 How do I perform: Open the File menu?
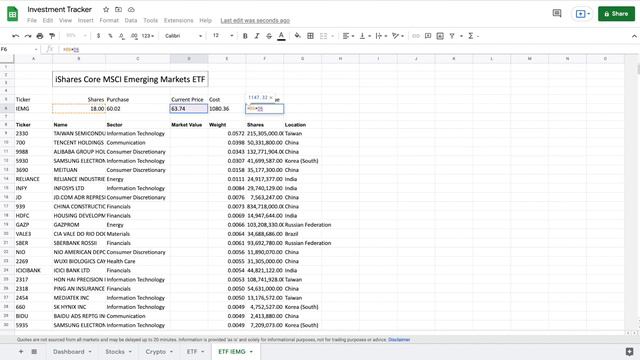(x=32, y=20)
